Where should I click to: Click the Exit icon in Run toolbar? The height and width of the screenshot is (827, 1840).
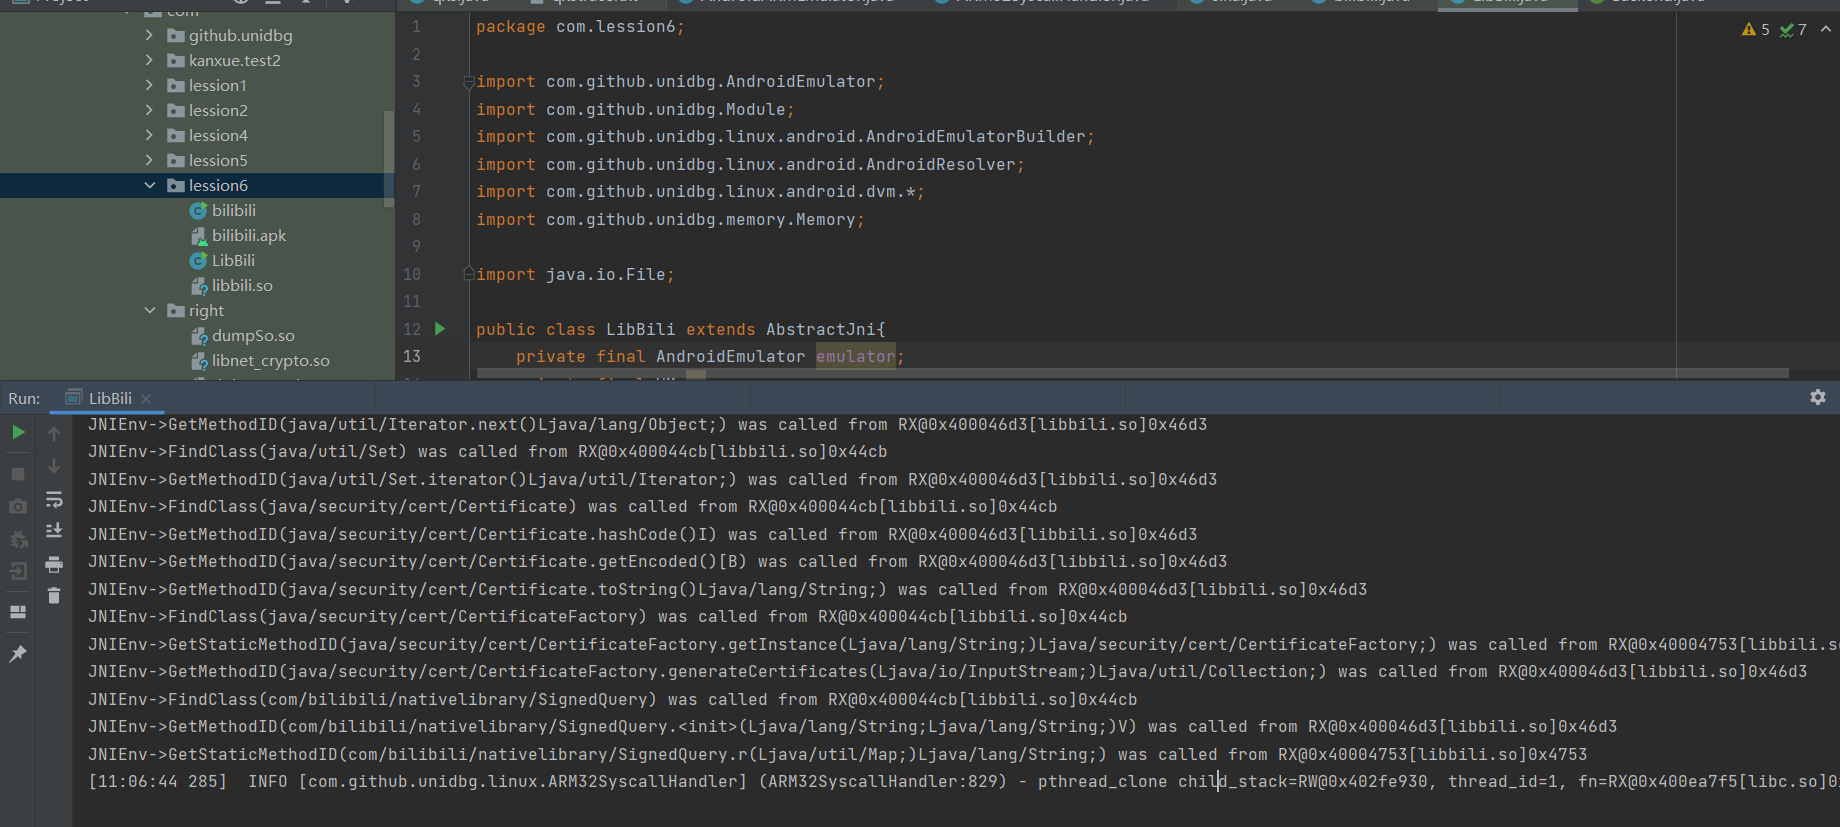click(x=18, y=572)
